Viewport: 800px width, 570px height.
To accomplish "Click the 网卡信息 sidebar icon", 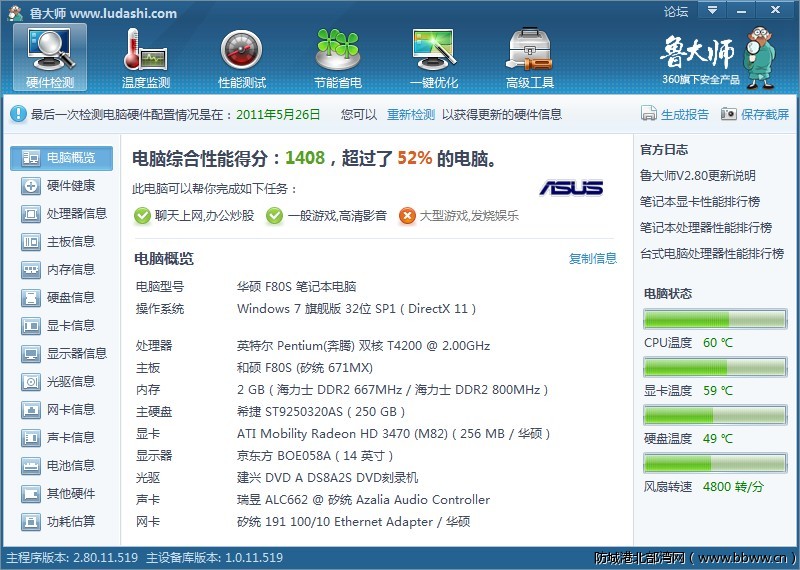I will 31,410.
